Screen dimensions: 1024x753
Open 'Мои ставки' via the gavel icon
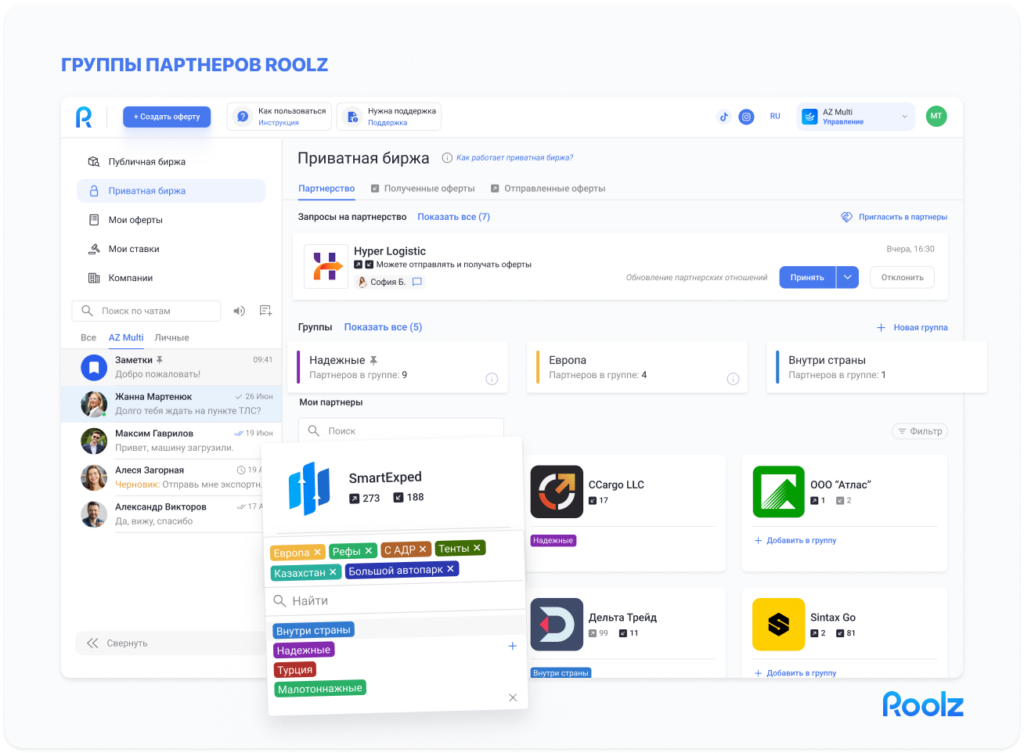click(93, 248)
